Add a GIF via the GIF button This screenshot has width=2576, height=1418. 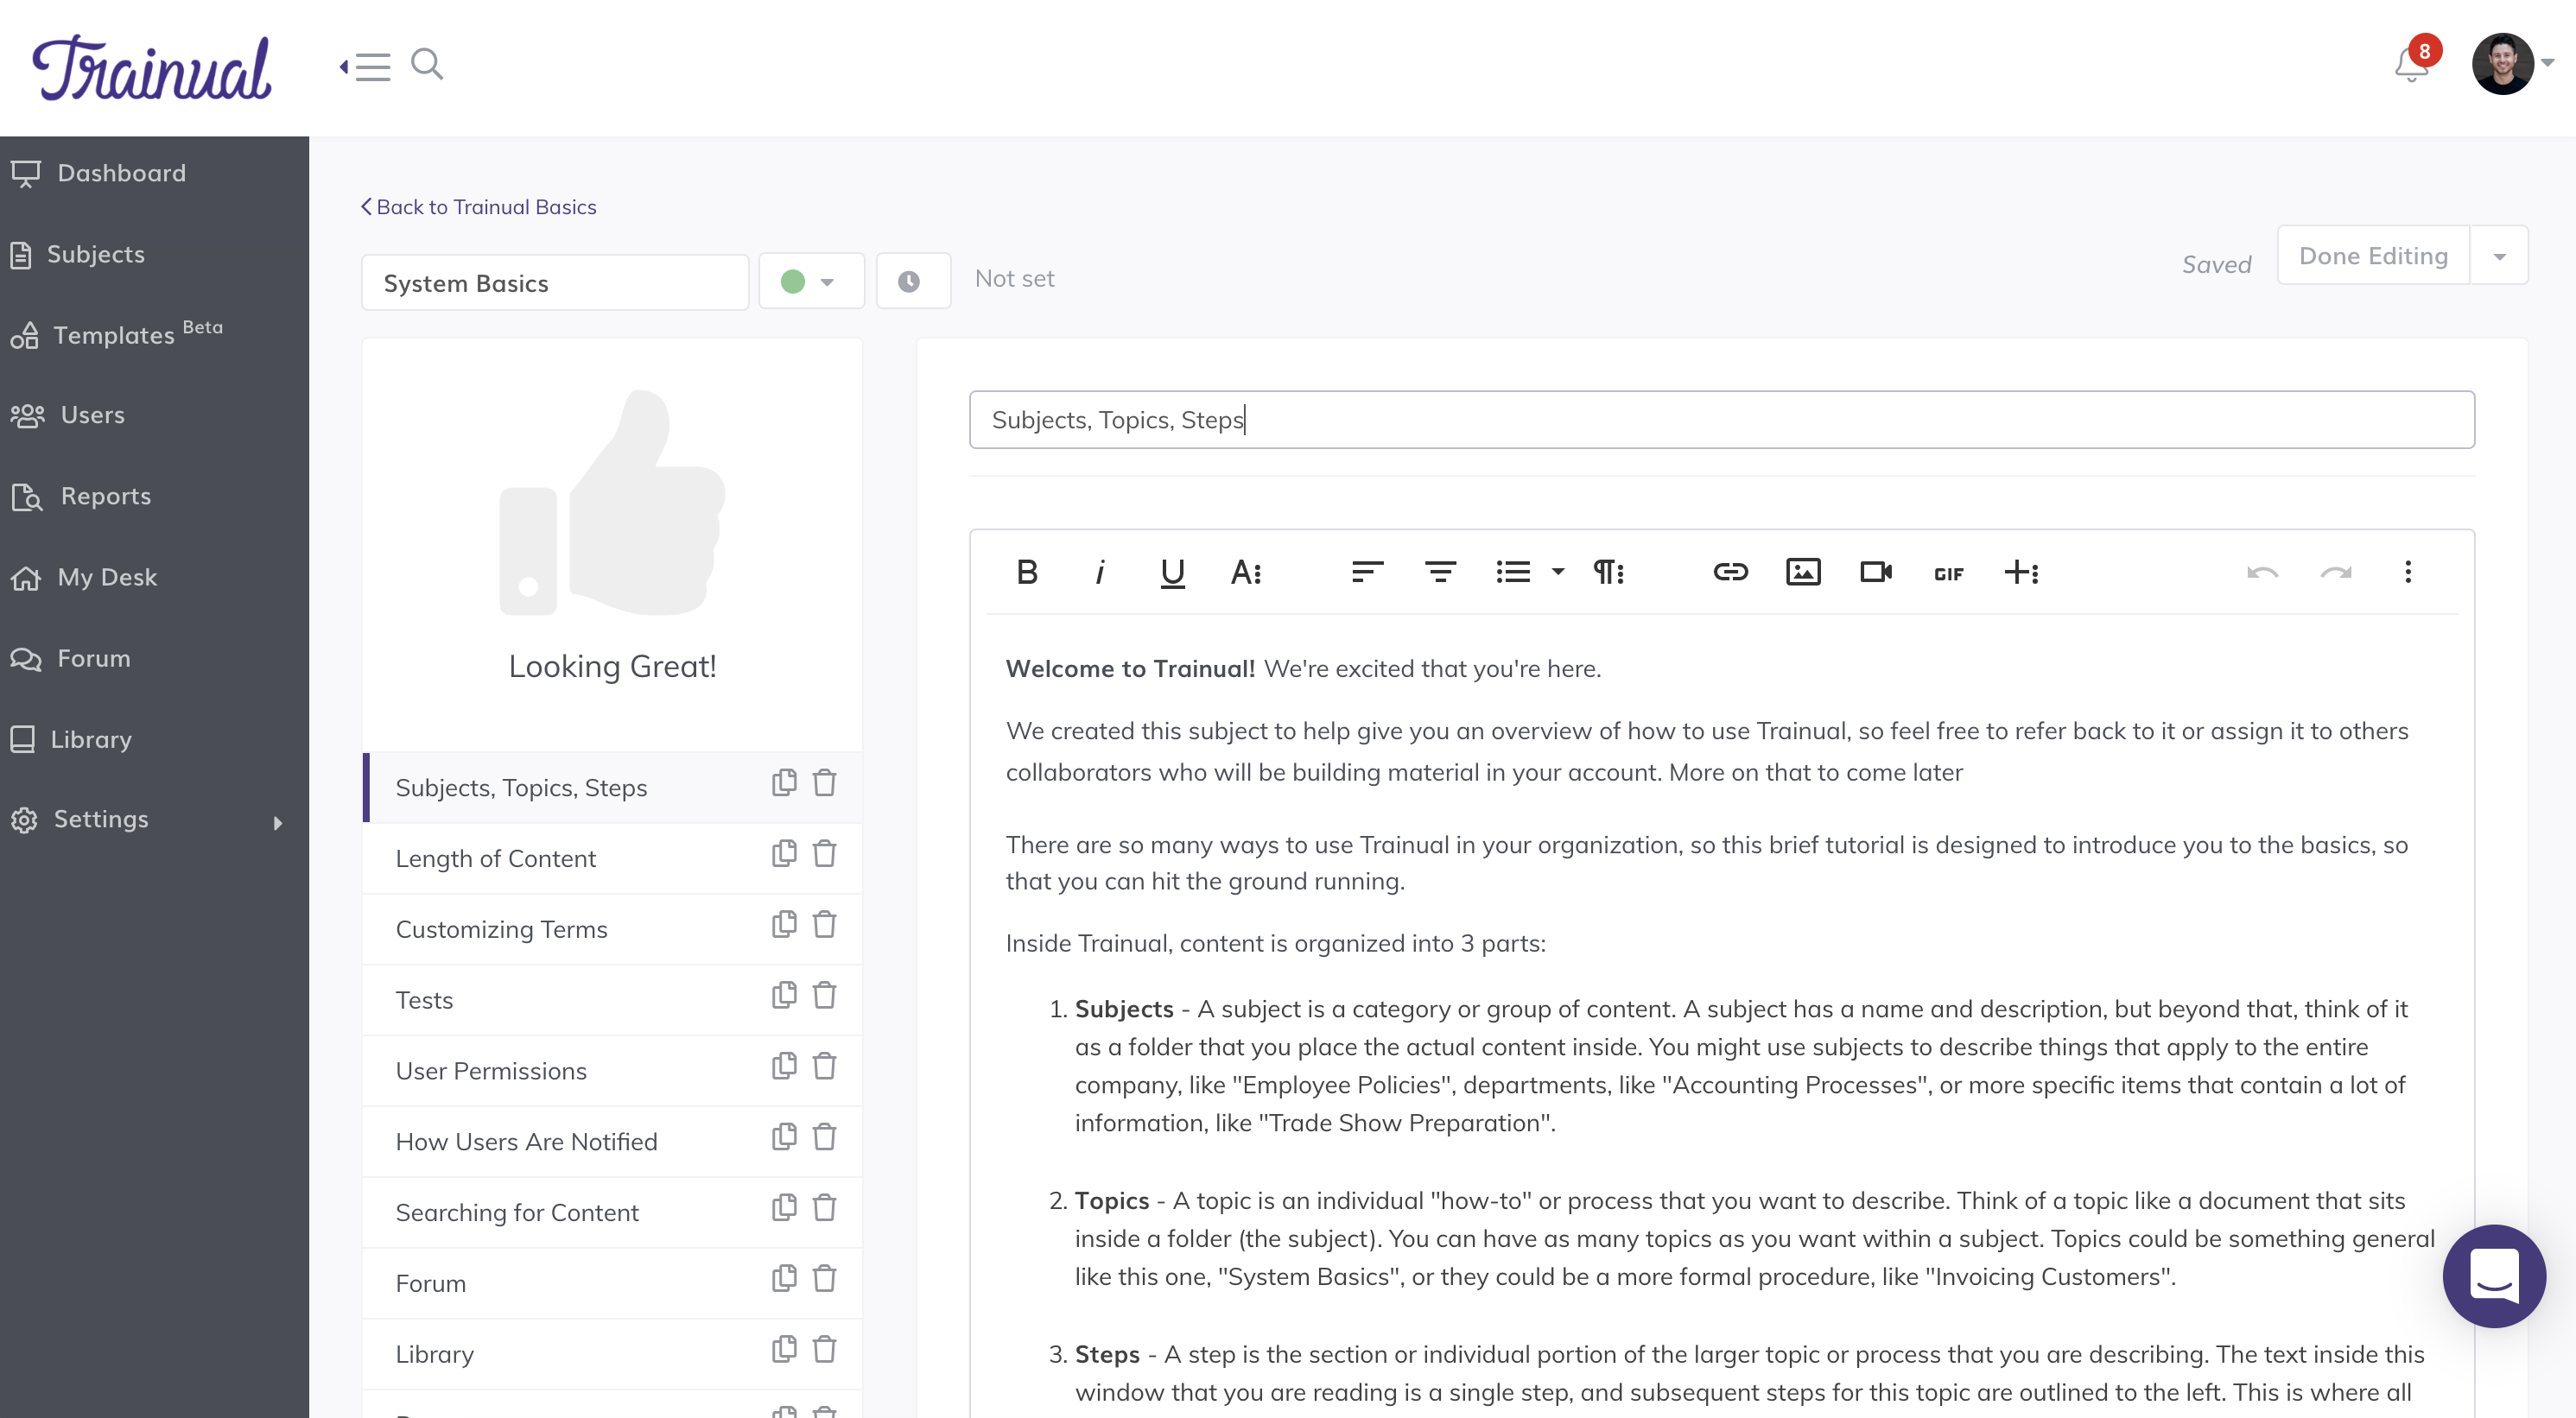pyautogui.click(x=1948, y=573)
